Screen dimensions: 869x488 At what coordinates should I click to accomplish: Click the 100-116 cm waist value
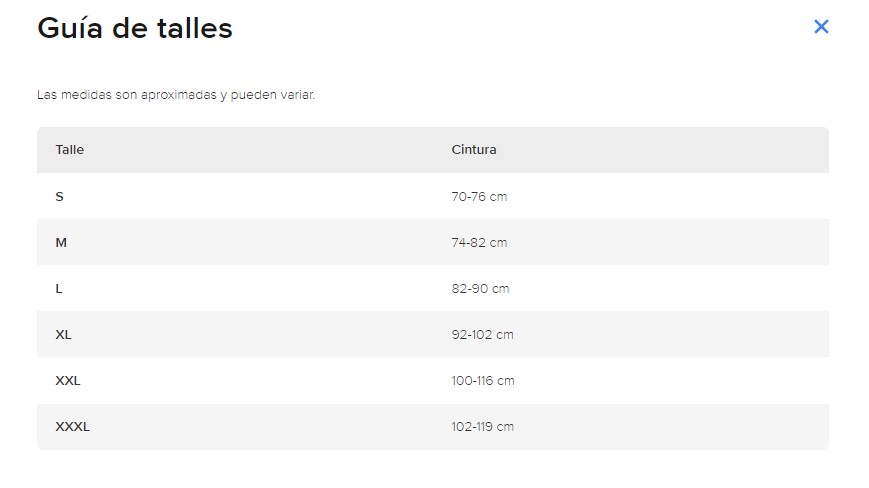[x=483, y=381]
